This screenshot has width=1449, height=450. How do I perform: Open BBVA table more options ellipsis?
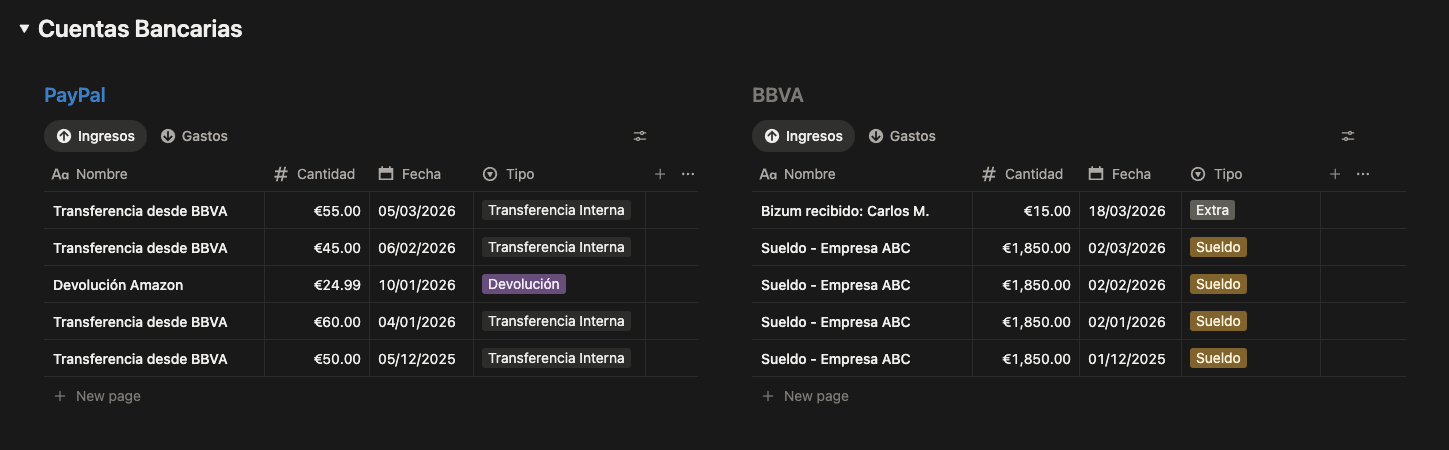(x=1363, y=174)
